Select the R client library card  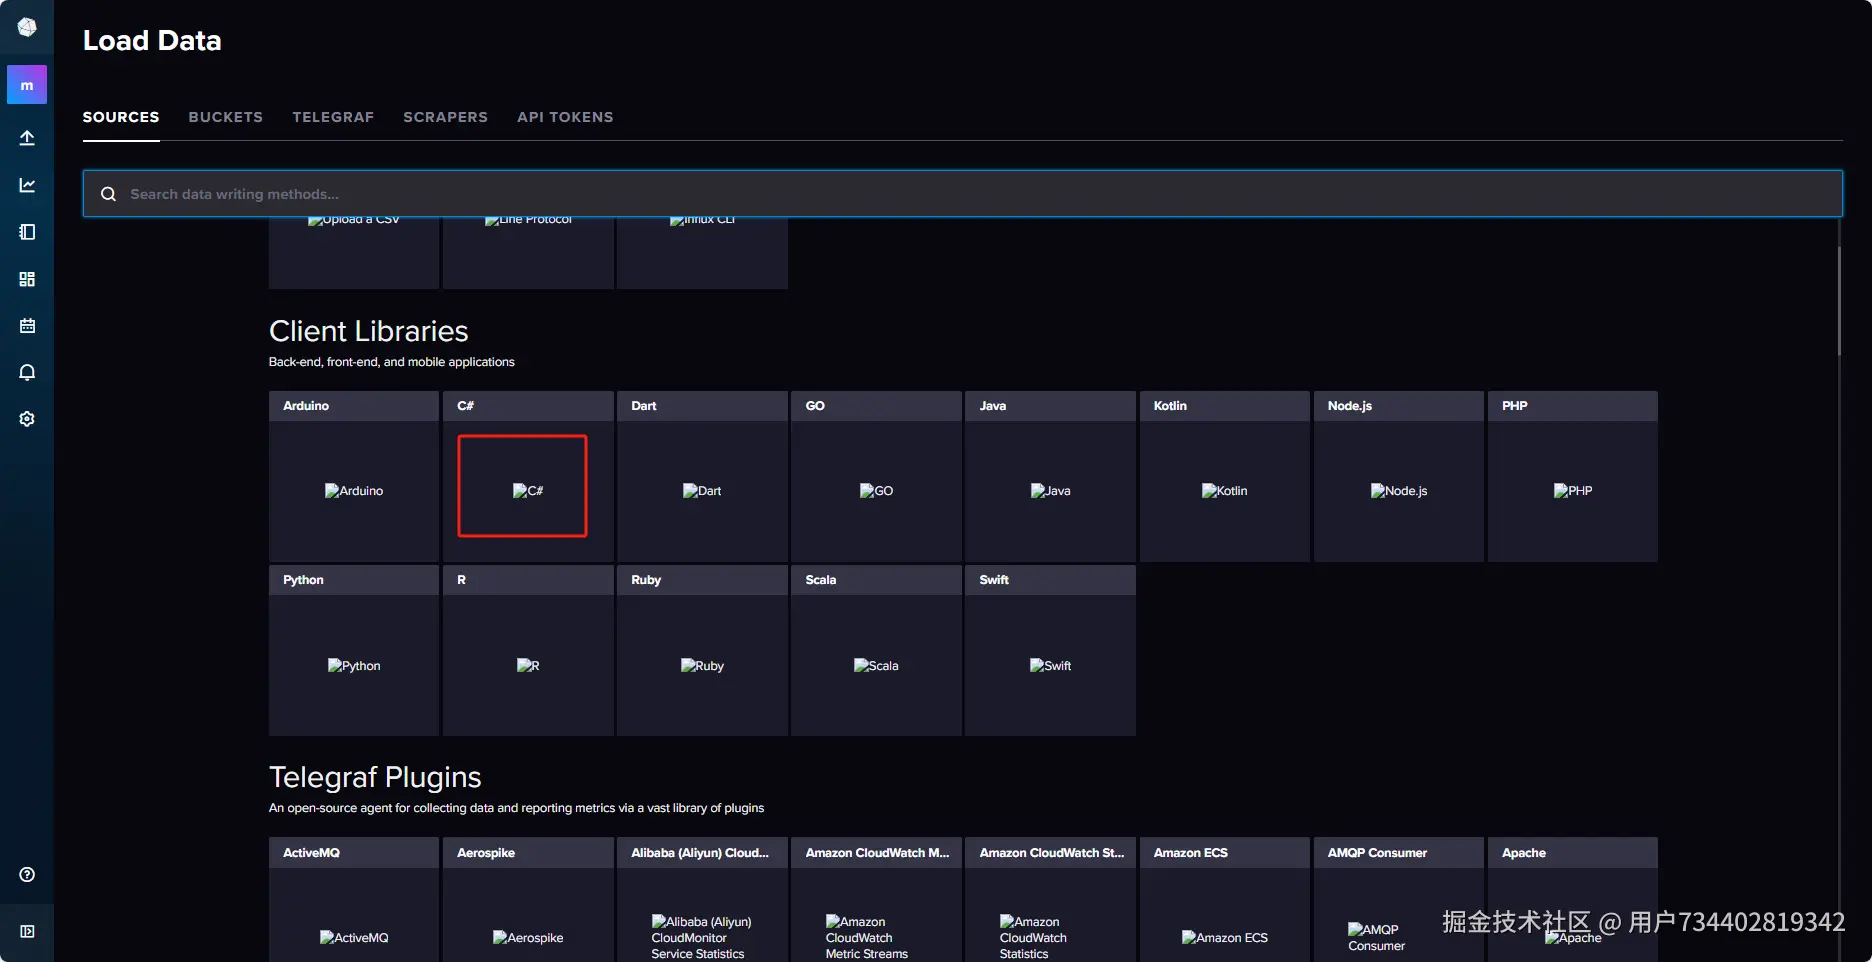pyautogui.click(x=528, y=650)
